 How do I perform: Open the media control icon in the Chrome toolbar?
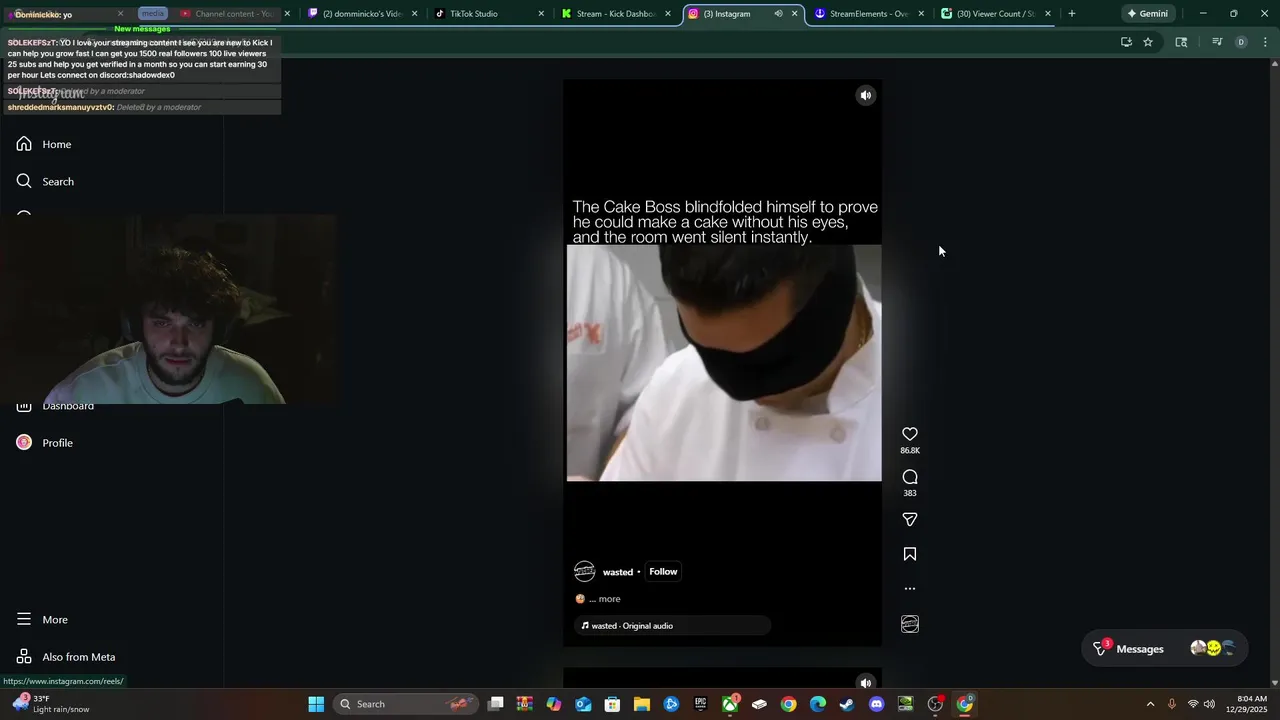click(1217, 42)
